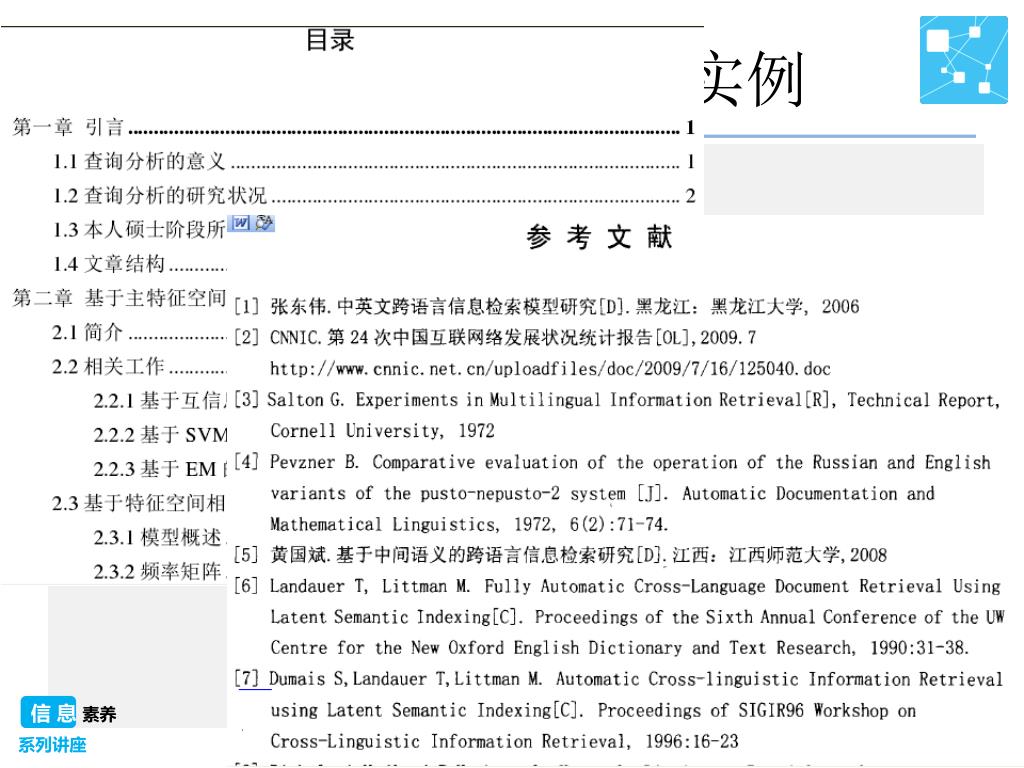Click the blue 信息 badge
Screen dimensions: 1024x768
point(48,712)
